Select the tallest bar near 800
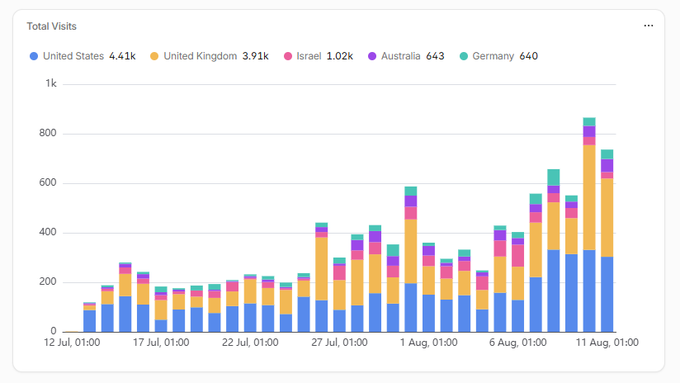This screenshot has width=680, height=383. (x=589, y=225)
